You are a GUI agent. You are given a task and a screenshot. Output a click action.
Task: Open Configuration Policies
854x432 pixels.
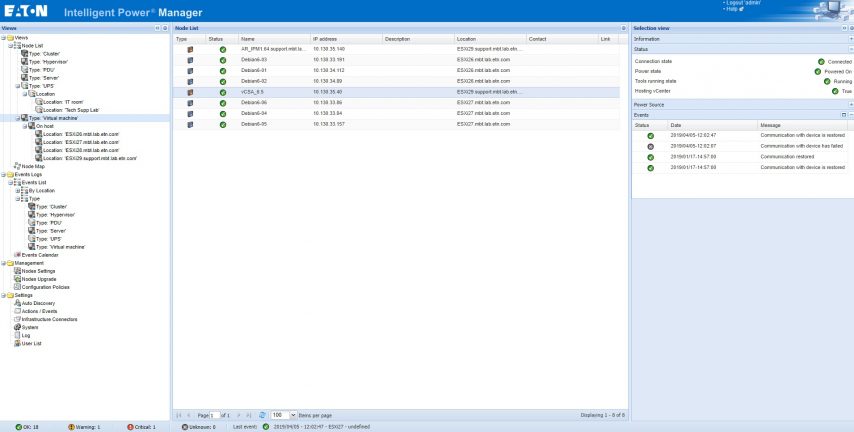click(x=47, y=287)
